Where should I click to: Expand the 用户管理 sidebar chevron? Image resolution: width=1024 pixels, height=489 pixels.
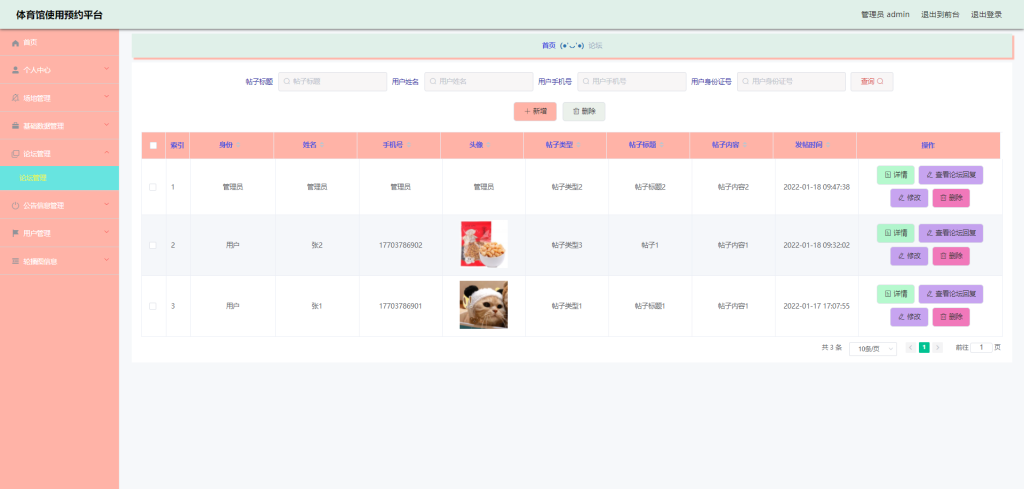click(106, 232)
